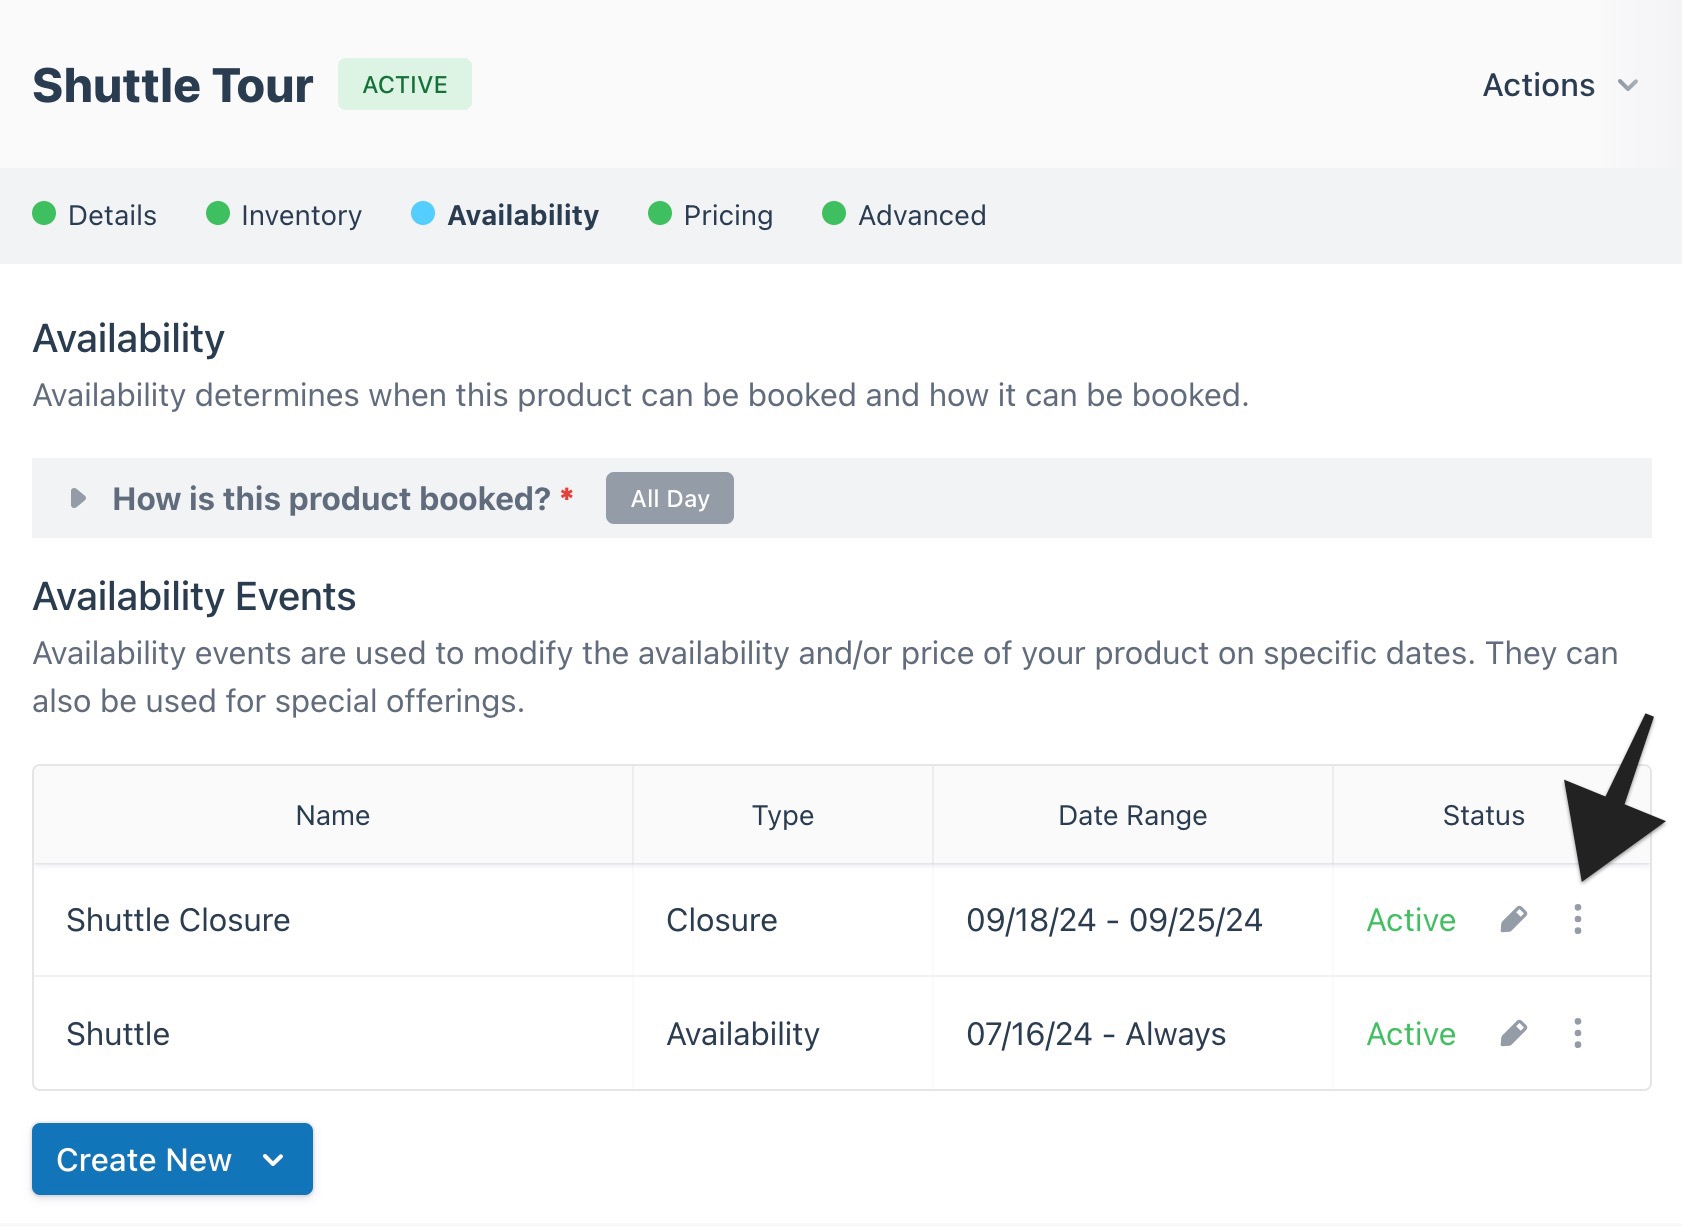
Task: Edit the Shuttle Closure event with pencil icon
Action: coord(1514,919)
